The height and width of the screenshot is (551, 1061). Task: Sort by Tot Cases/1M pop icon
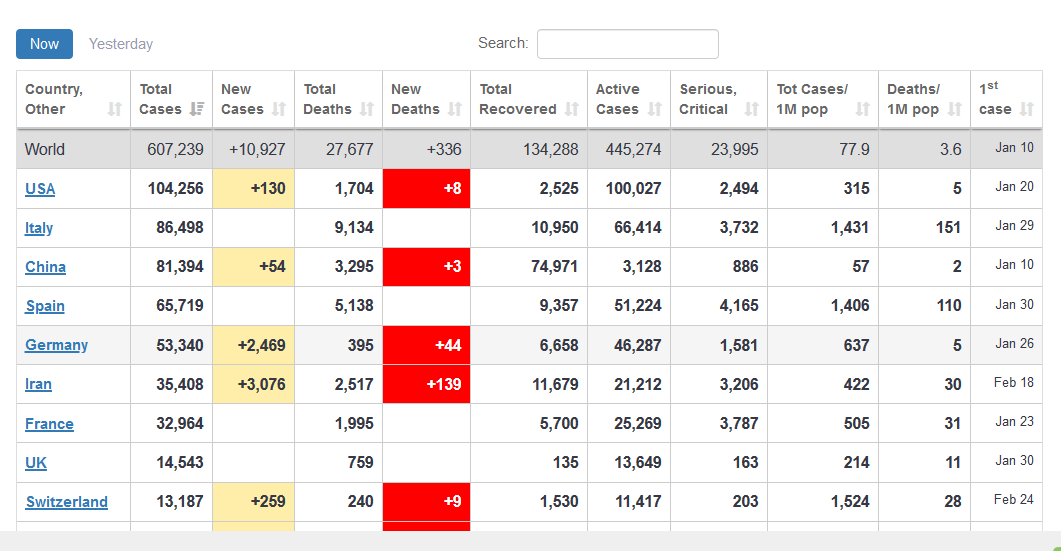click(x=863, y=109)
